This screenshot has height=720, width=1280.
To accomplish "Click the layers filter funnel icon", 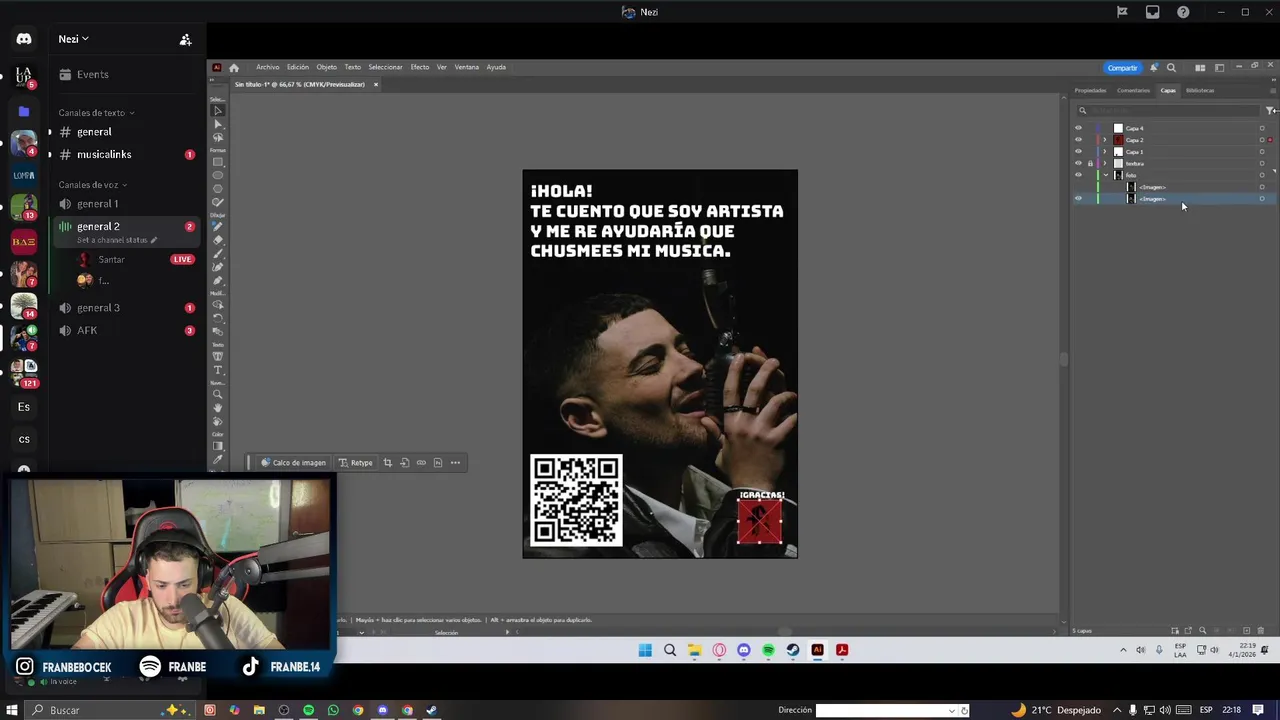I will (1271, 111).
